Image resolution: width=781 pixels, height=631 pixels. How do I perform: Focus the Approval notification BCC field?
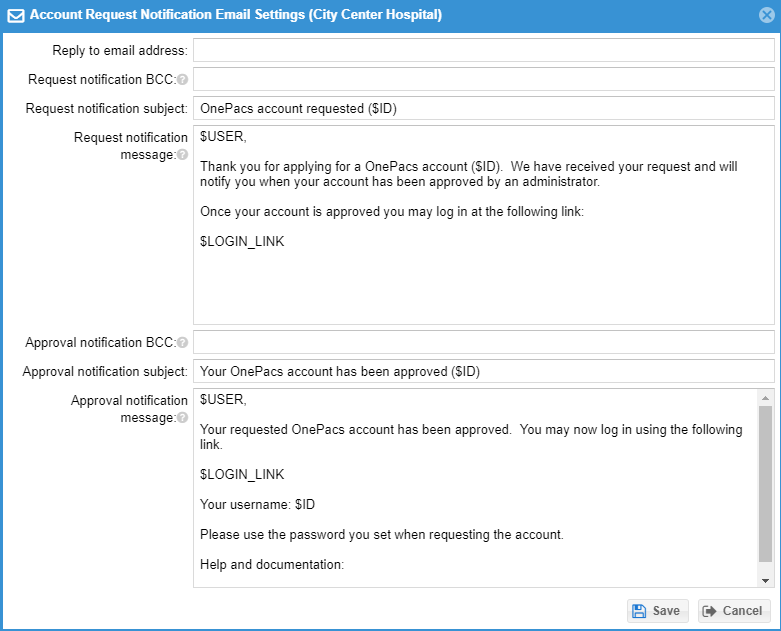click(484, 342)
